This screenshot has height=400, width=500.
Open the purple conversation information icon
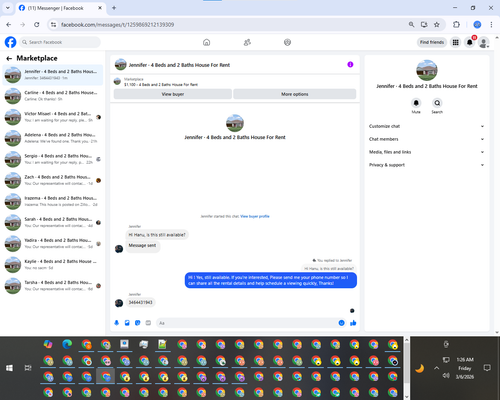[x=350, y=65]
